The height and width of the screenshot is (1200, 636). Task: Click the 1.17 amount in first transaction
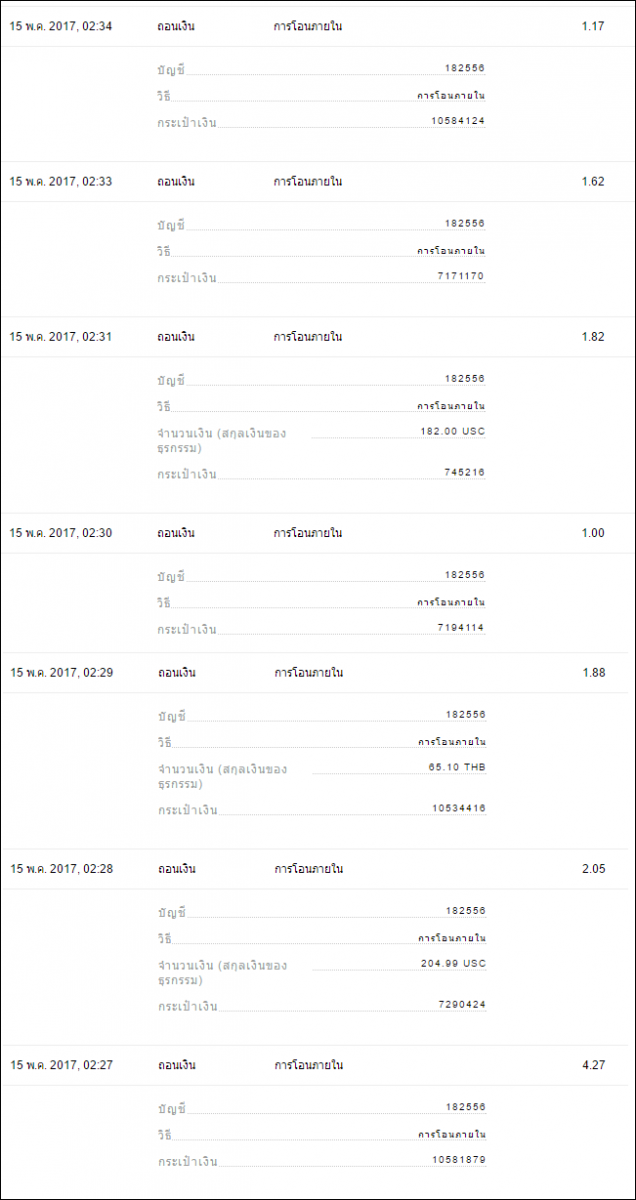click(x=593, y=26)
